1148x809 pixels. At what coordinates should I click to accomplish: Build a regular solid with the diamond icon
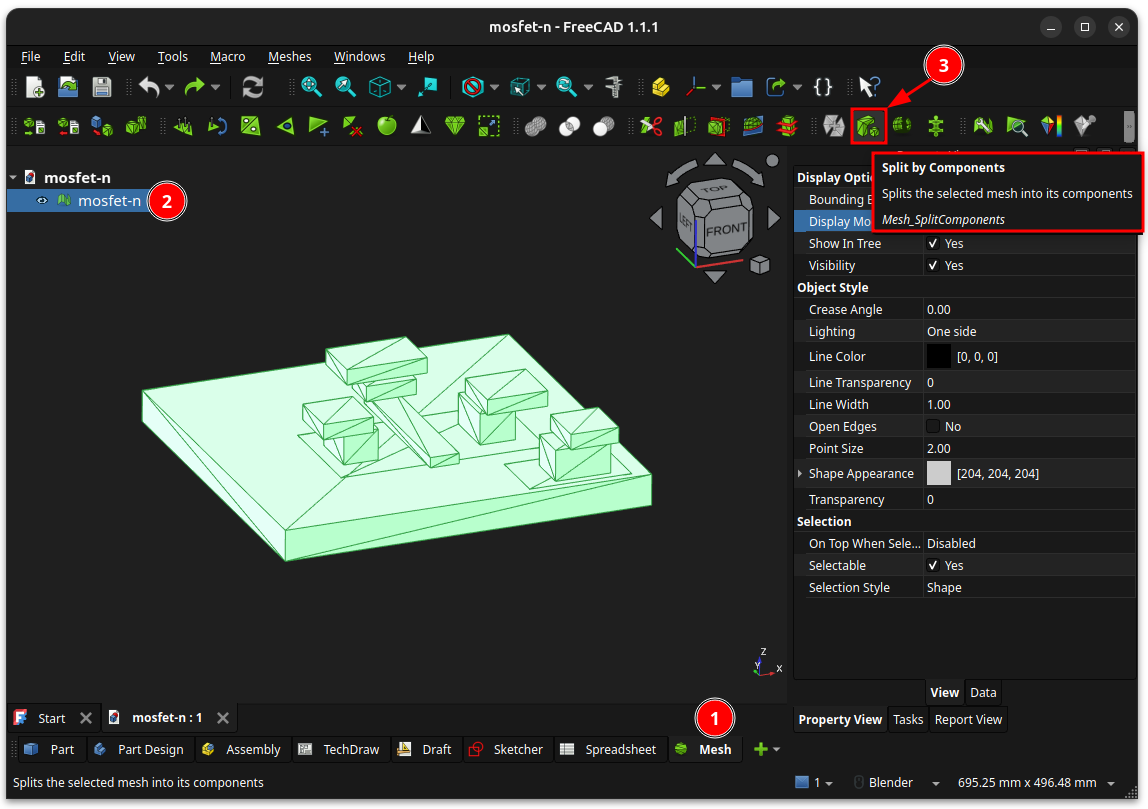[455, 126]
